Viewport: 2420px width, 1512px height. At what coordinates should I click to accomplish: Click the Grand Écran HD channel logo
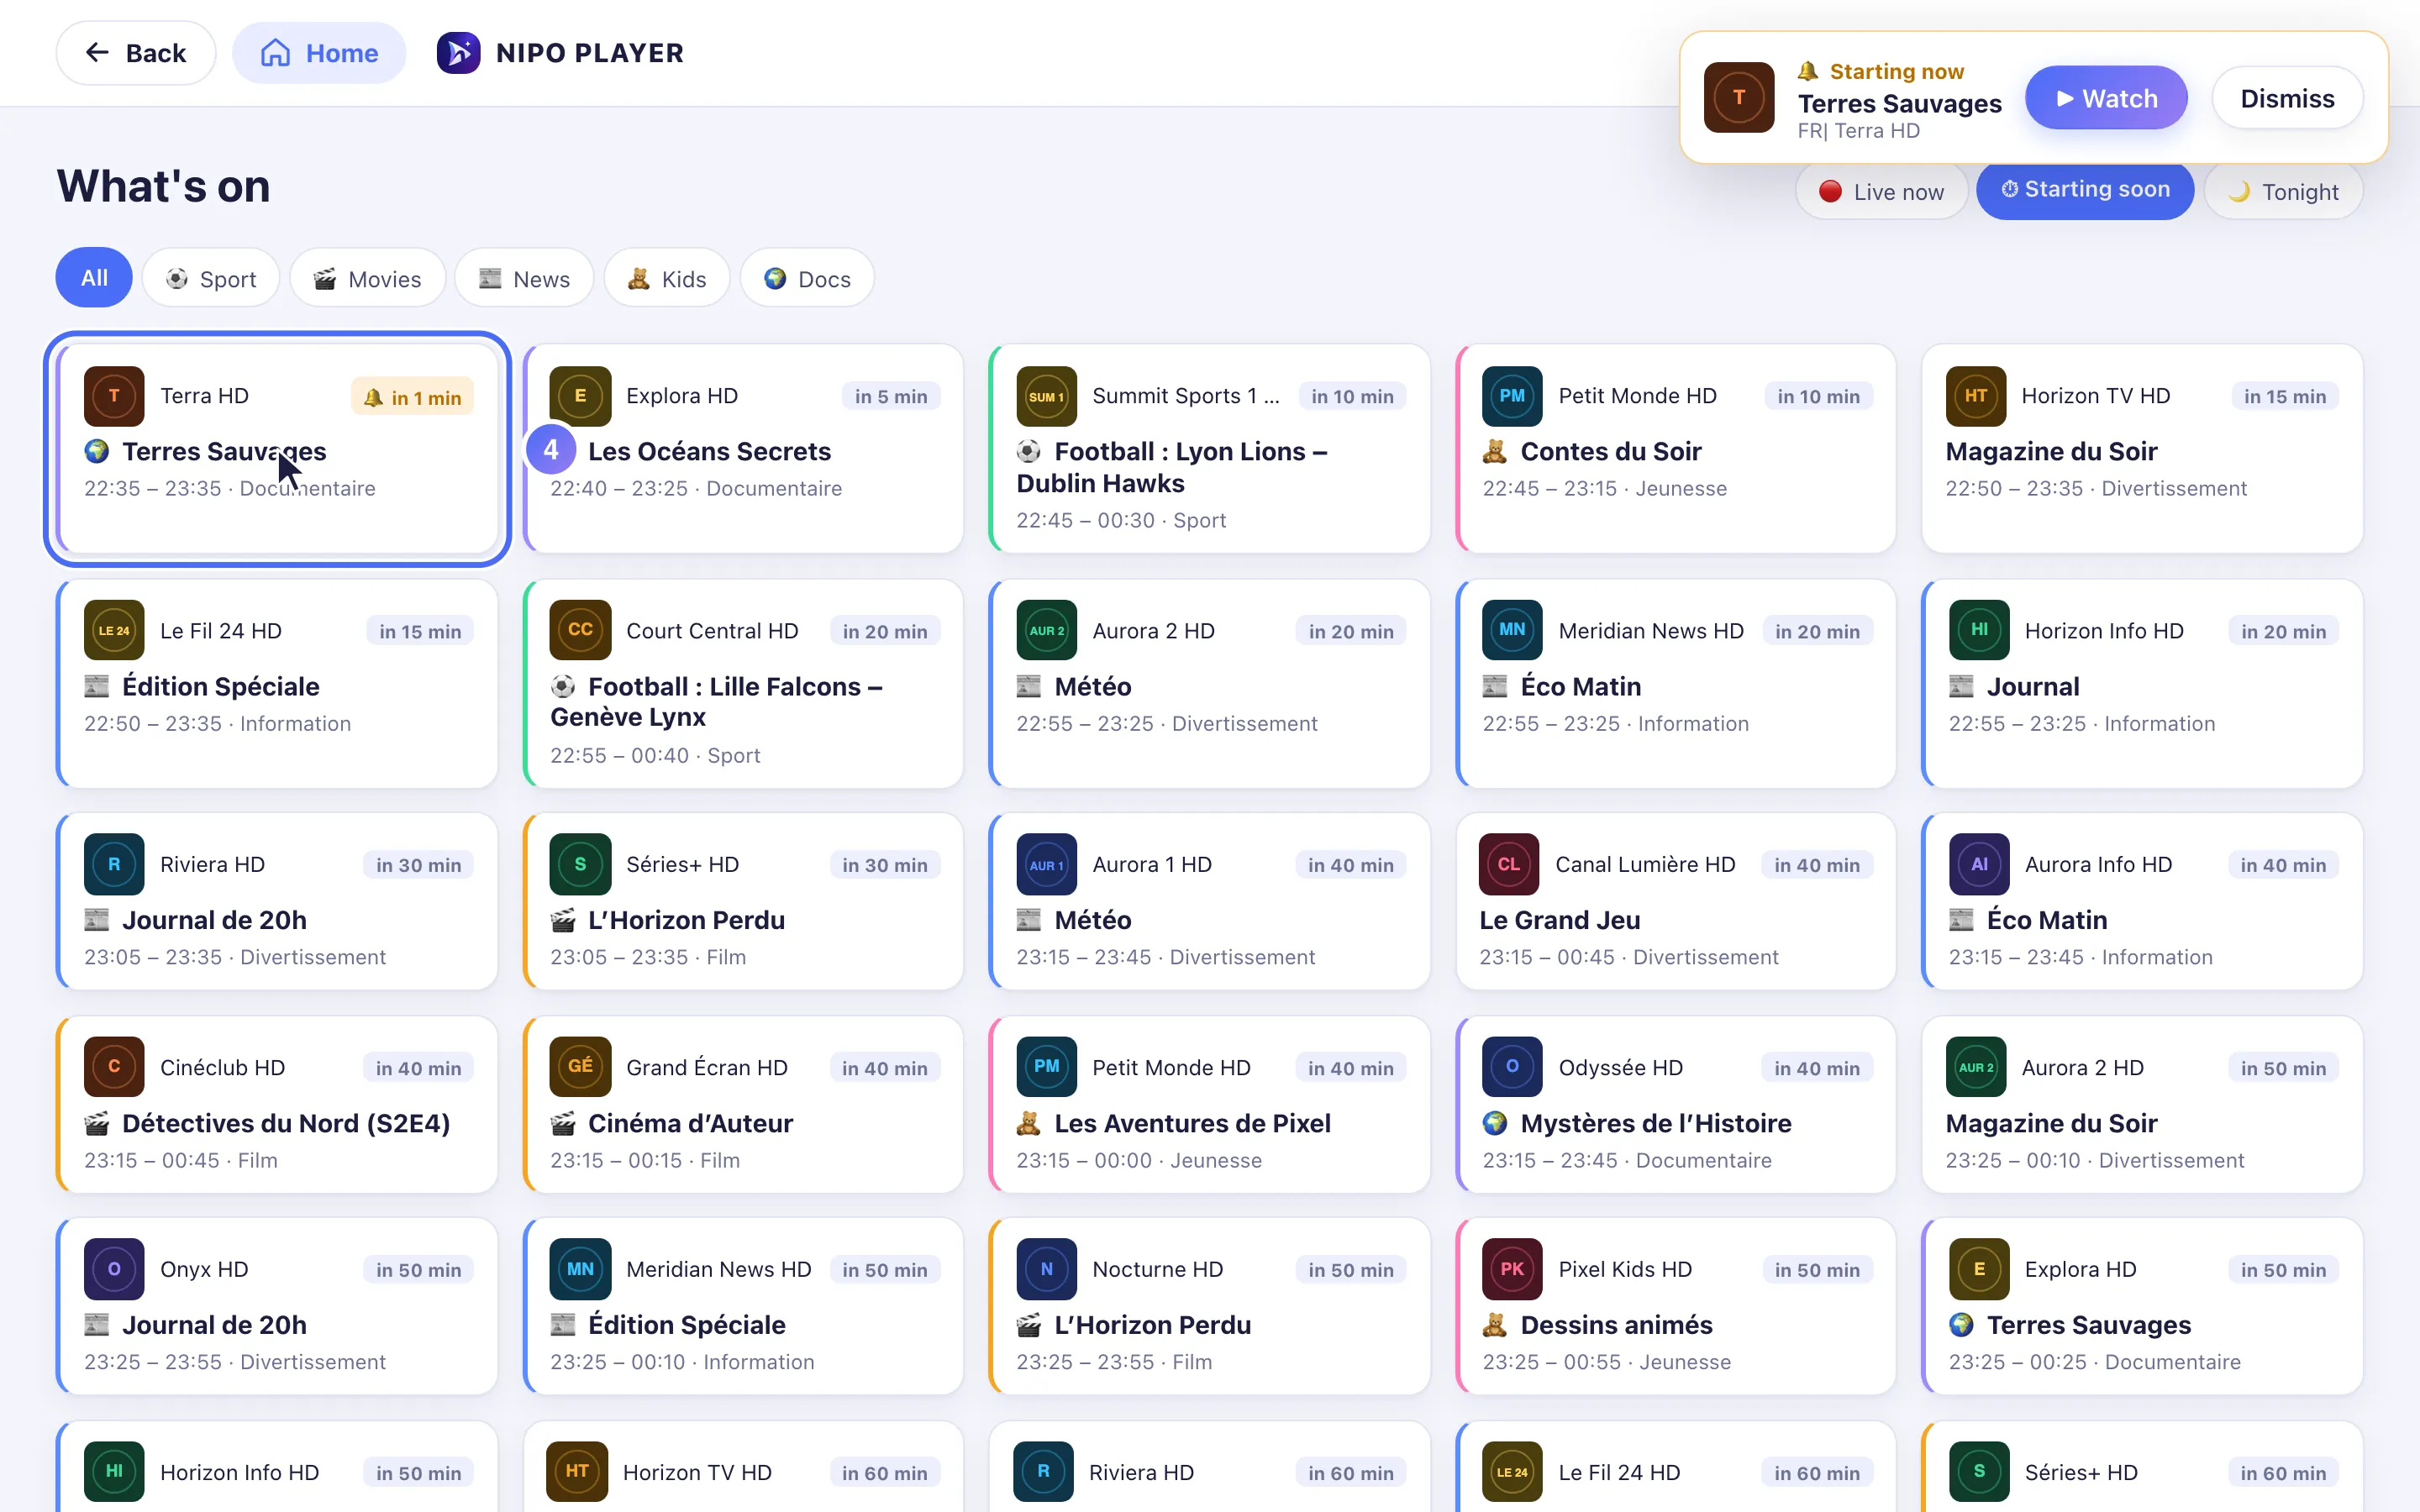coord(580,1067)
